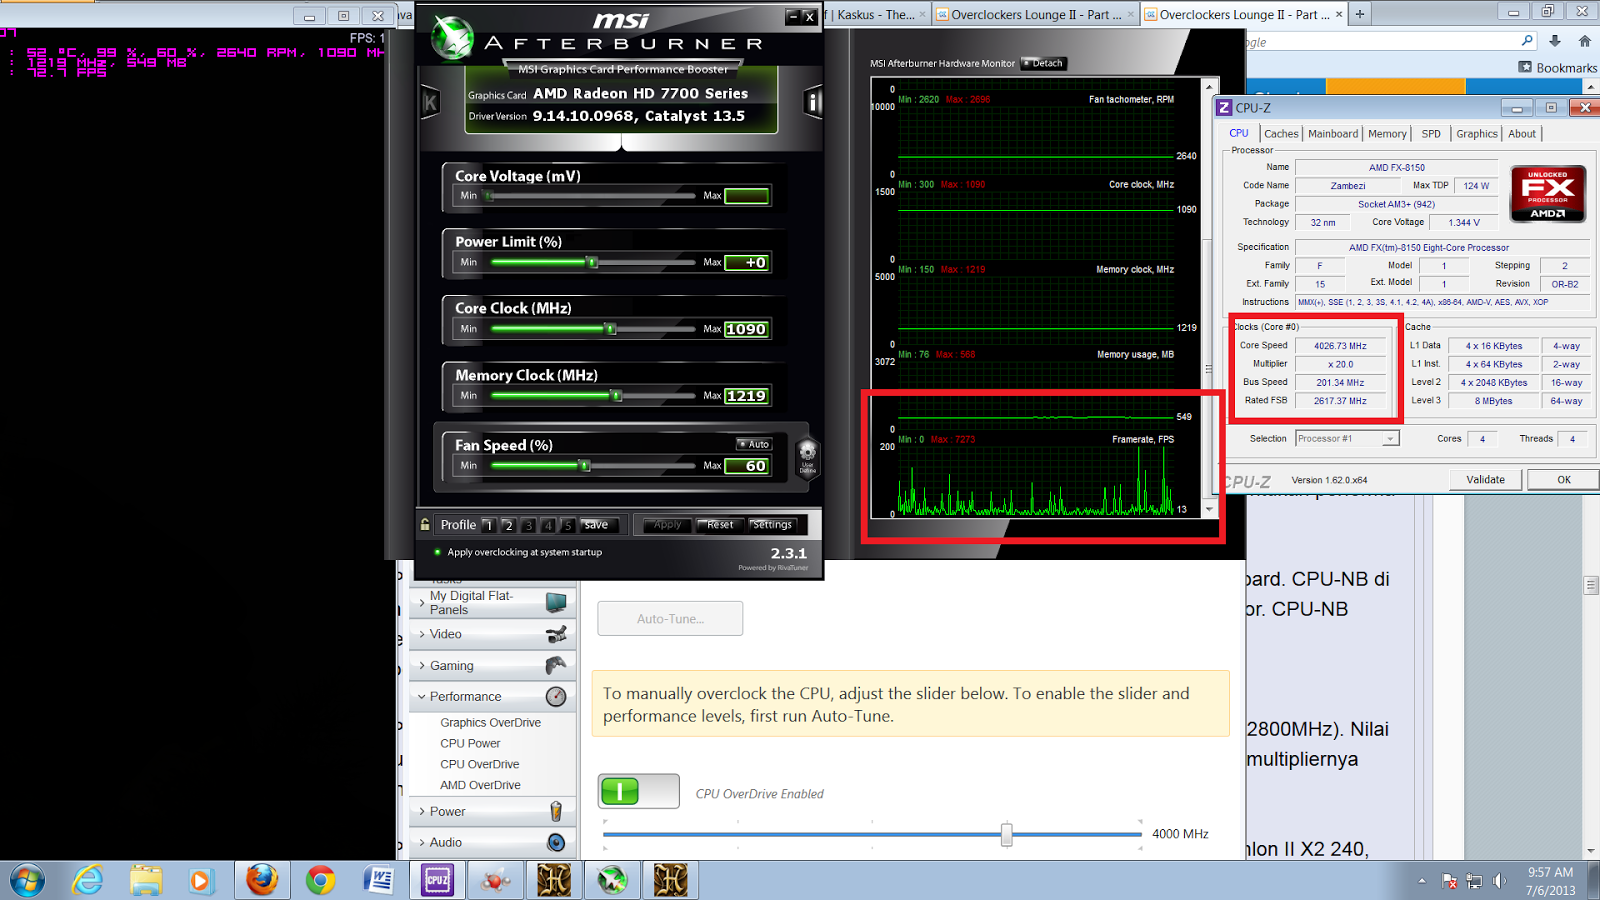The width and height of the screenshot is (1600, 900).
Task: Expand the My Digital Flat-Panels section
Action: click(x=422, y=602)
